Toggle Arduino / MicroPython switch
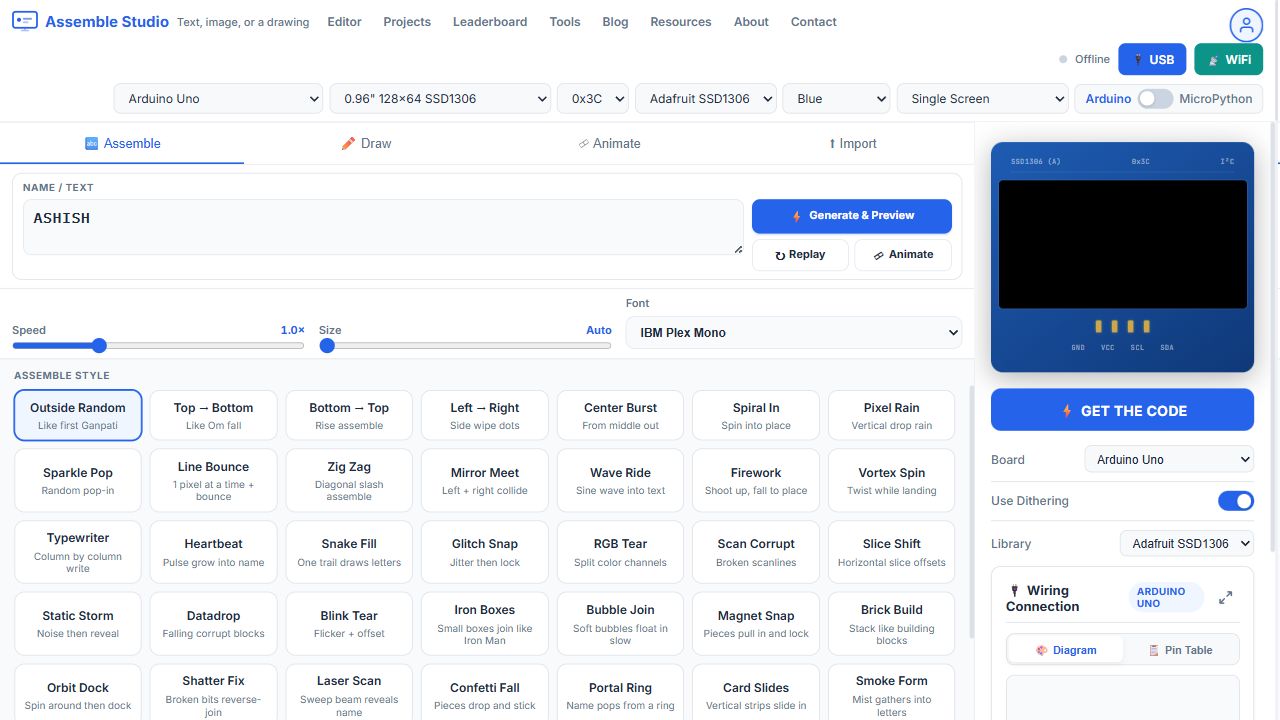1280x720 pixels. (x=1155, y=99)
